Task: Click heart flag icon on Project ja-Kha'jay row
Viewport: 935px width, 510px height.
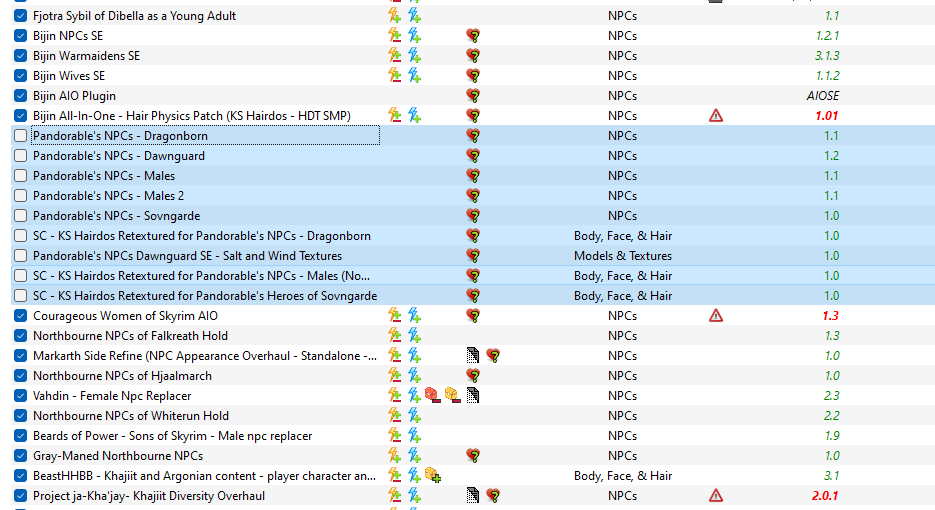Action: point(493,496)
